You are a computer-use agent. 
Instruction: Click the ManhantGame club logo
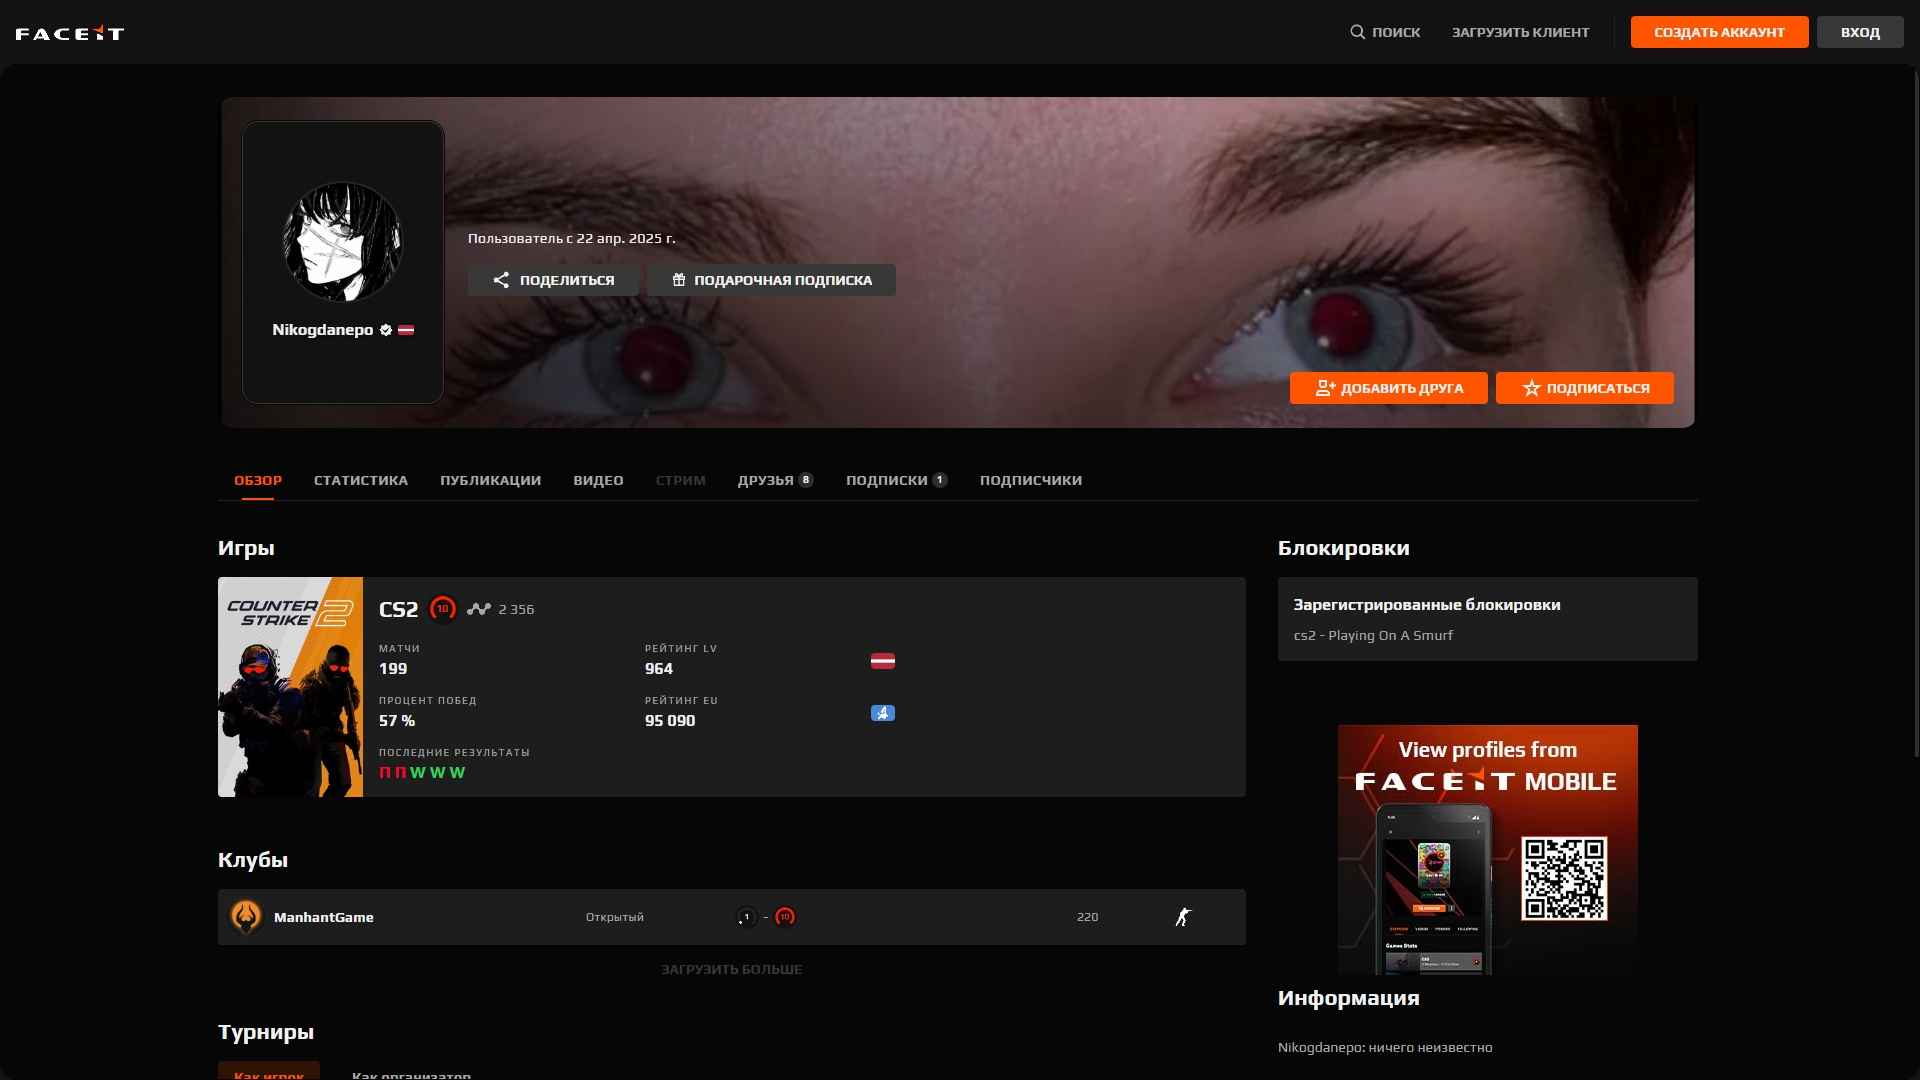click(246, 917)
